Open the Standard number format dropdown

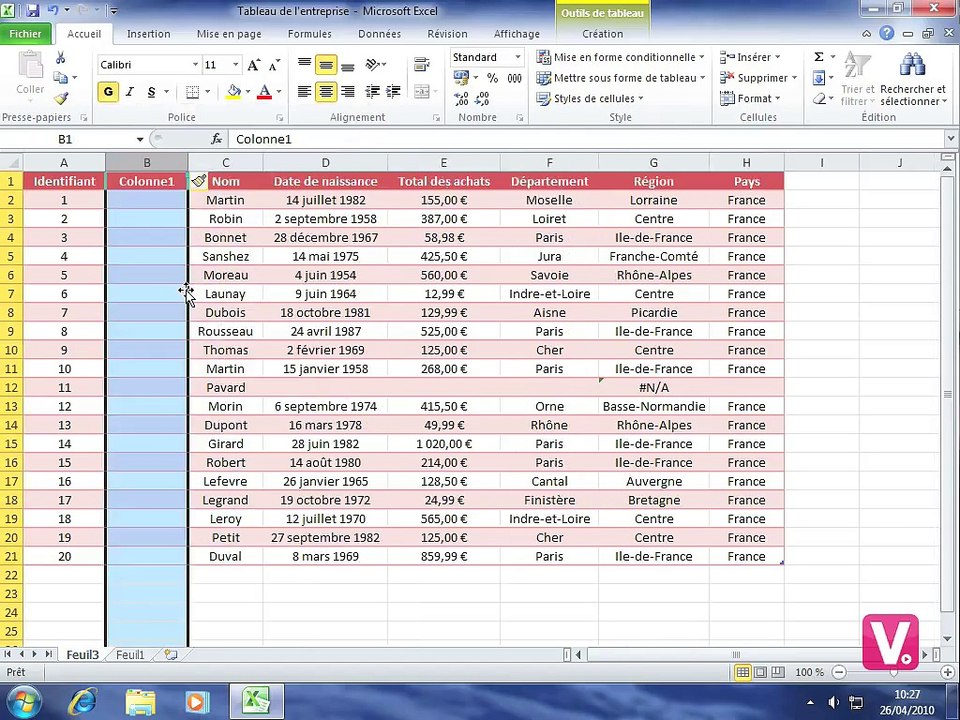517,57
